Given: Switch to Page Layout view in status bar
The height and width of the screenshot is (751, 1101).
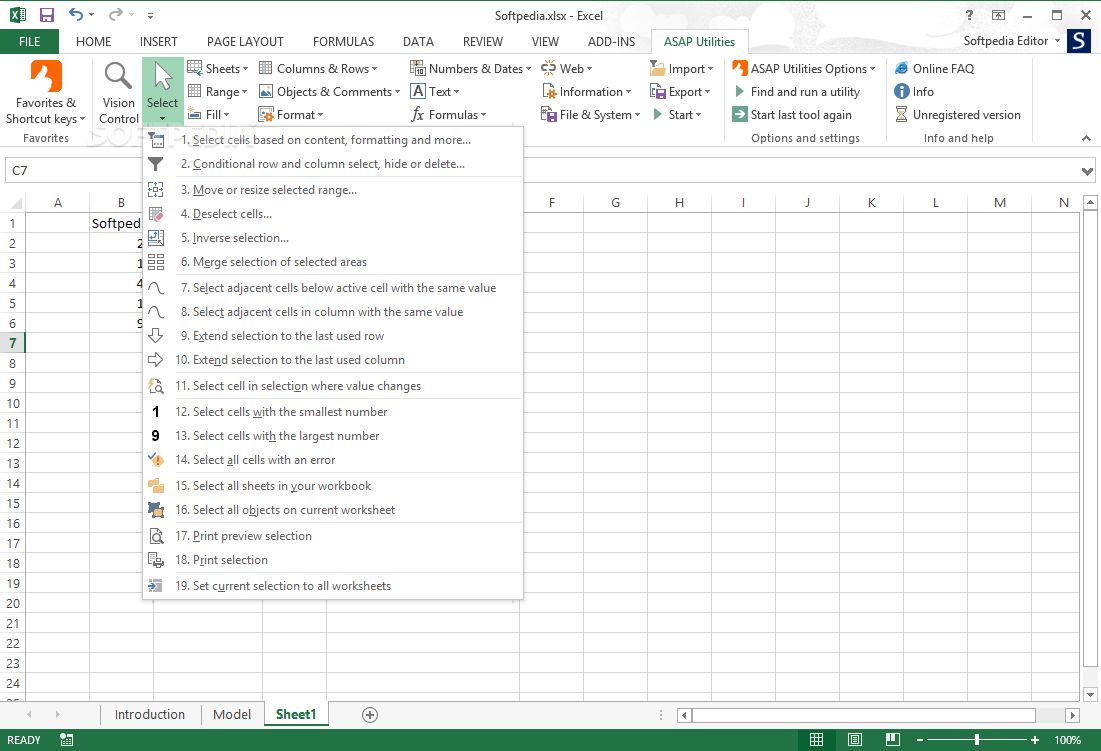Looking at the screenshot, I should pos(855,740).
